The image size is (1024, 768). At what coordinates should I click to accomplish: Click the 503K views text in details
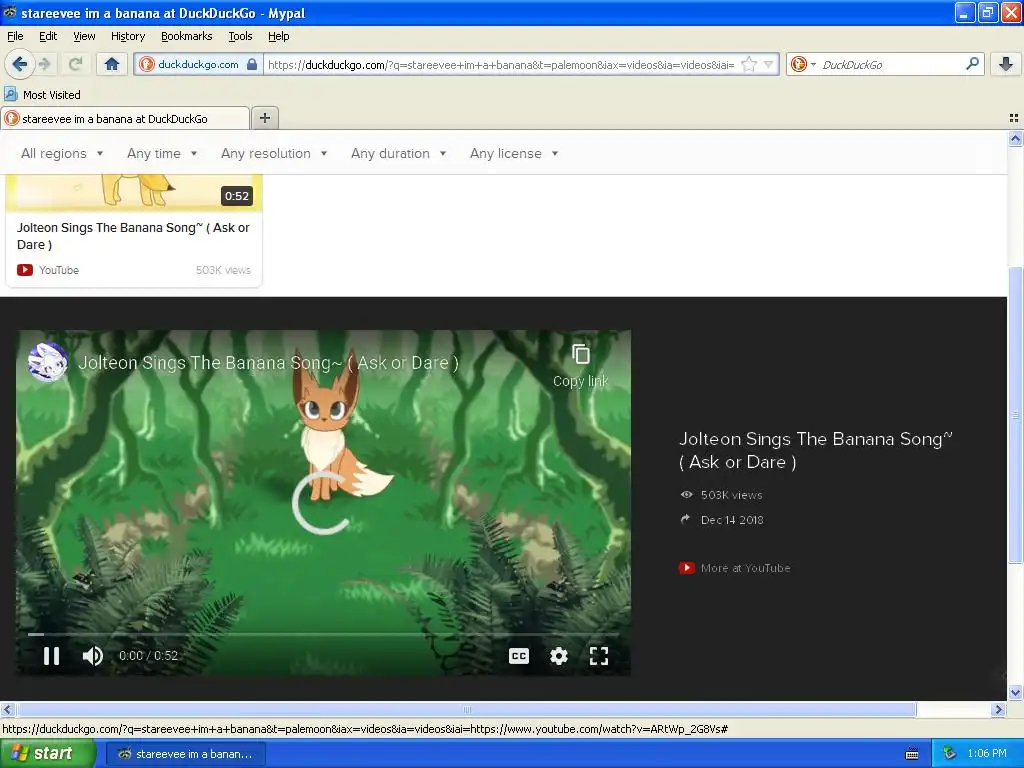coord(731,495)
